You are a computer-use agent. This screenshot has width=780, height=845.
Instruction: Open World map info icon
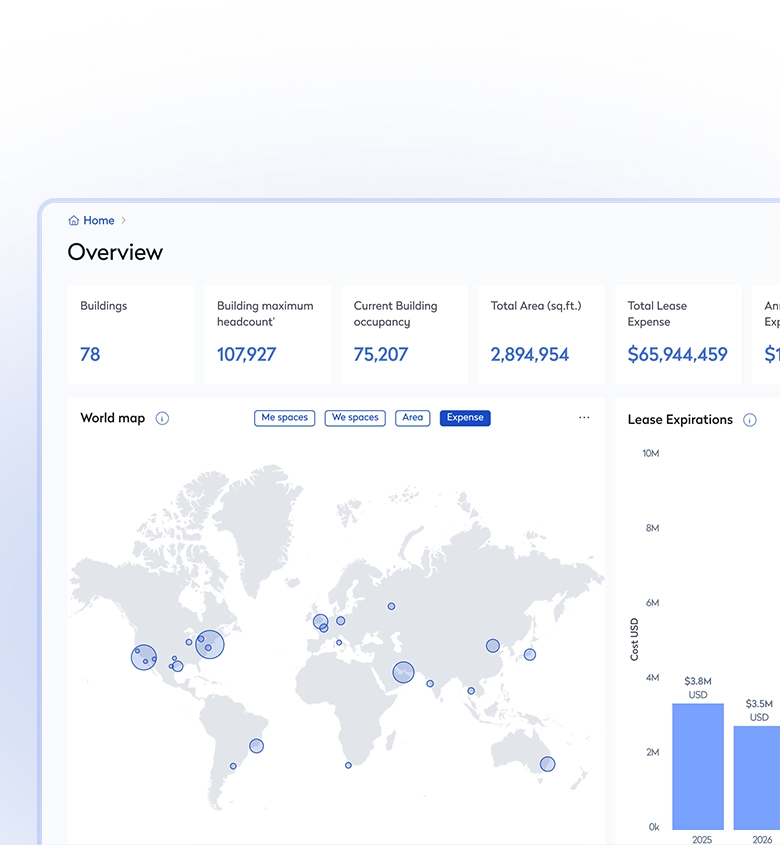point(162,419)
